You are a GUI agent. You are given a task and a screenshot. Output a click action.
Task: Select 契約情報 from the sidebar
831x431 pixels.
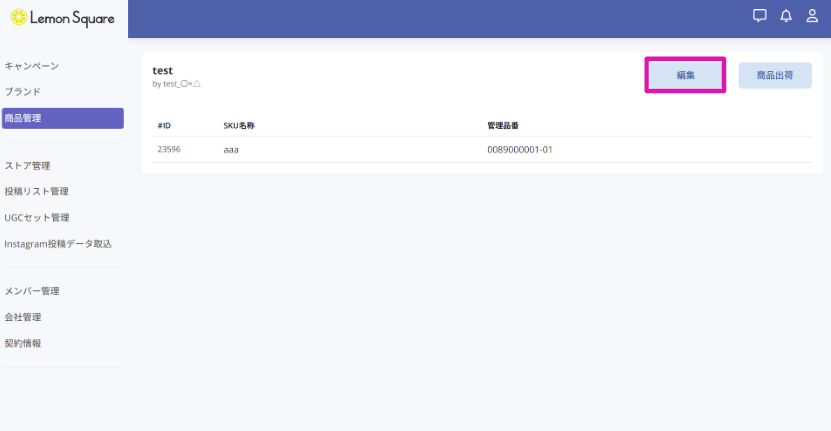(x=23, y=344)
